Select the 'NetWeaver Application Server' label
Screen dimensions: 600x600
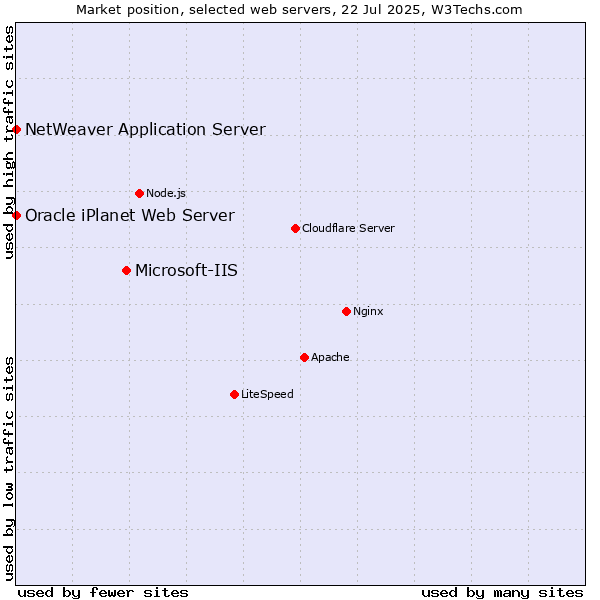[145, 129]
